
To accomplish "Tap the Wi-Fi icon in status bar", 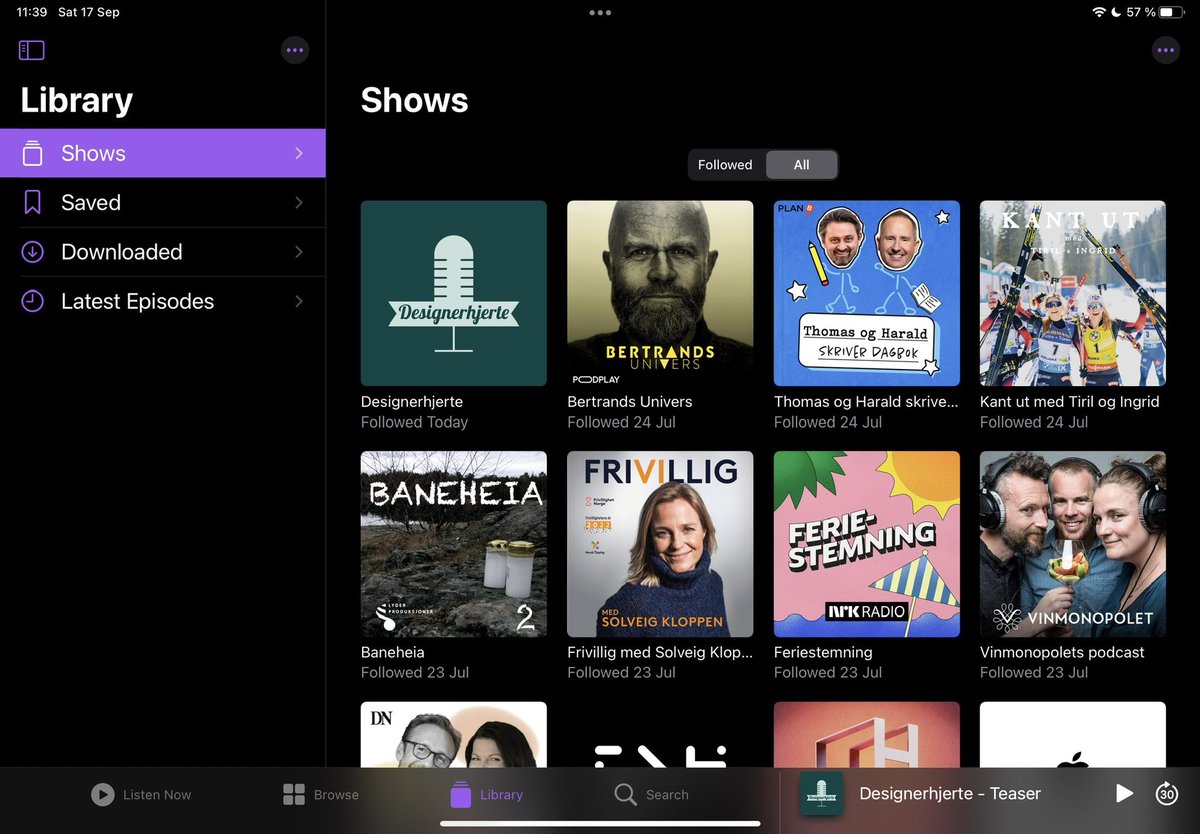I will [1100, 12].
